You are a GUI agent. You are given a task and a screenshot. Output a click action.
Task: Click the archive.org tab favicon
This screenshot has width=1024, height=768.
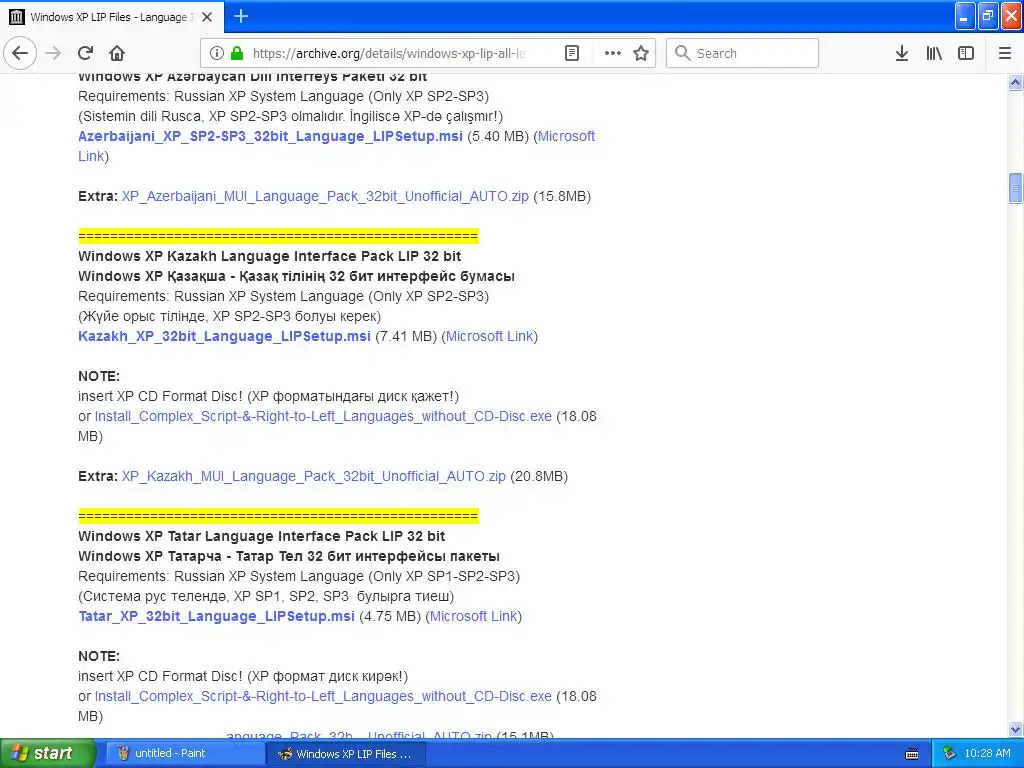coord(17,17)
